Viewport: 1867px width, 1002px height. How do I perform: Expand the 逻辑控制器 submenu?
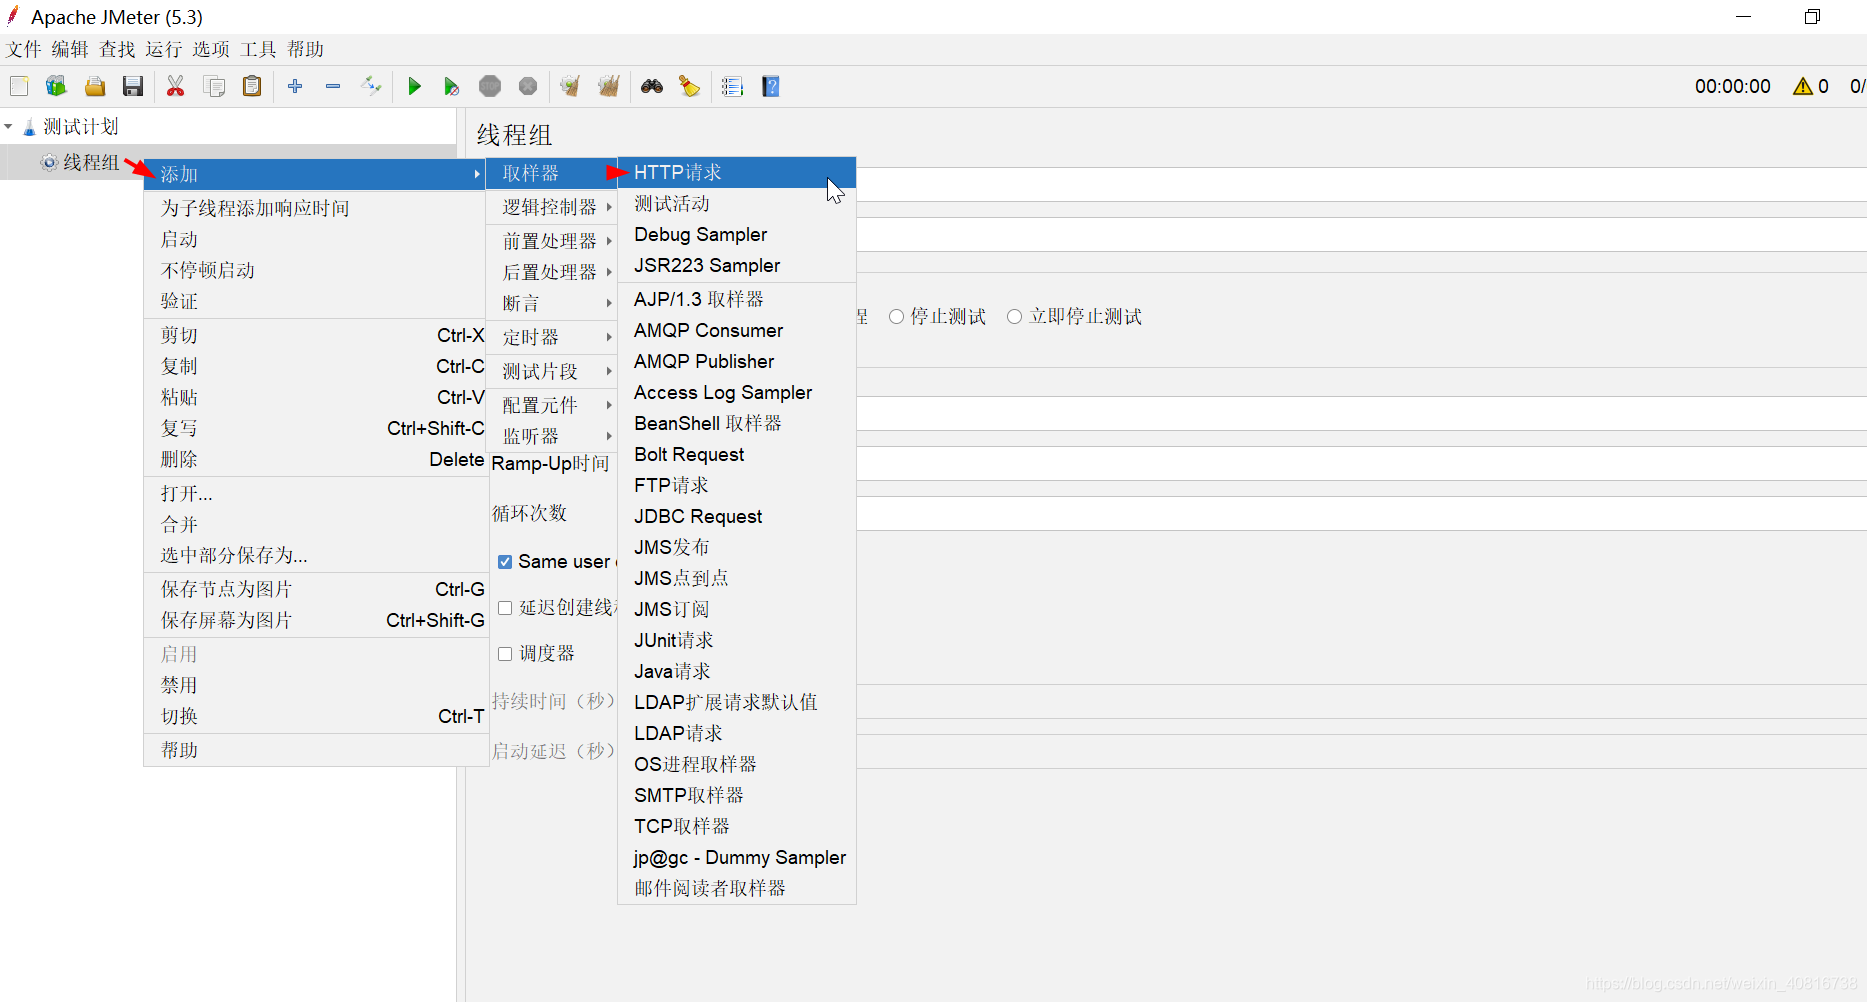click(552, 207)
